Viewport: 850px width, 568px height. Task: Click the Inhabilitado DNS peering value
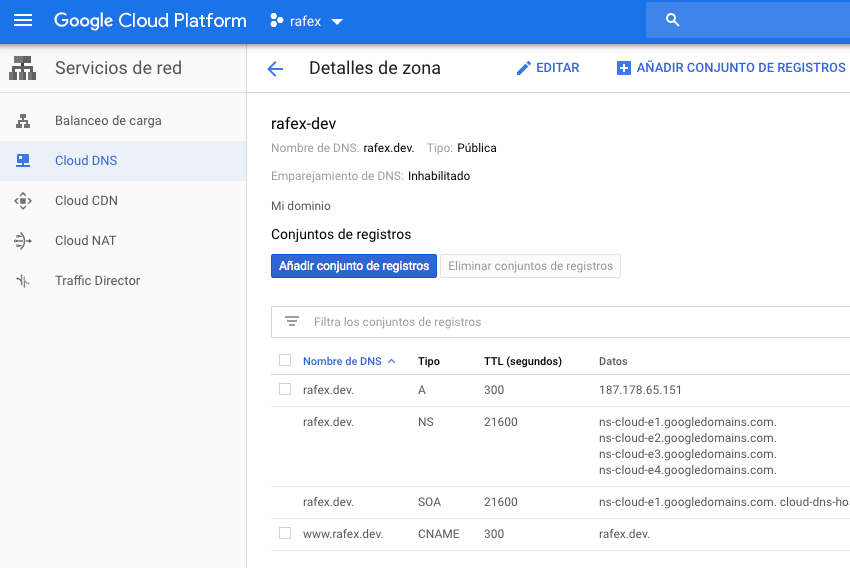(x=439, y=176)
